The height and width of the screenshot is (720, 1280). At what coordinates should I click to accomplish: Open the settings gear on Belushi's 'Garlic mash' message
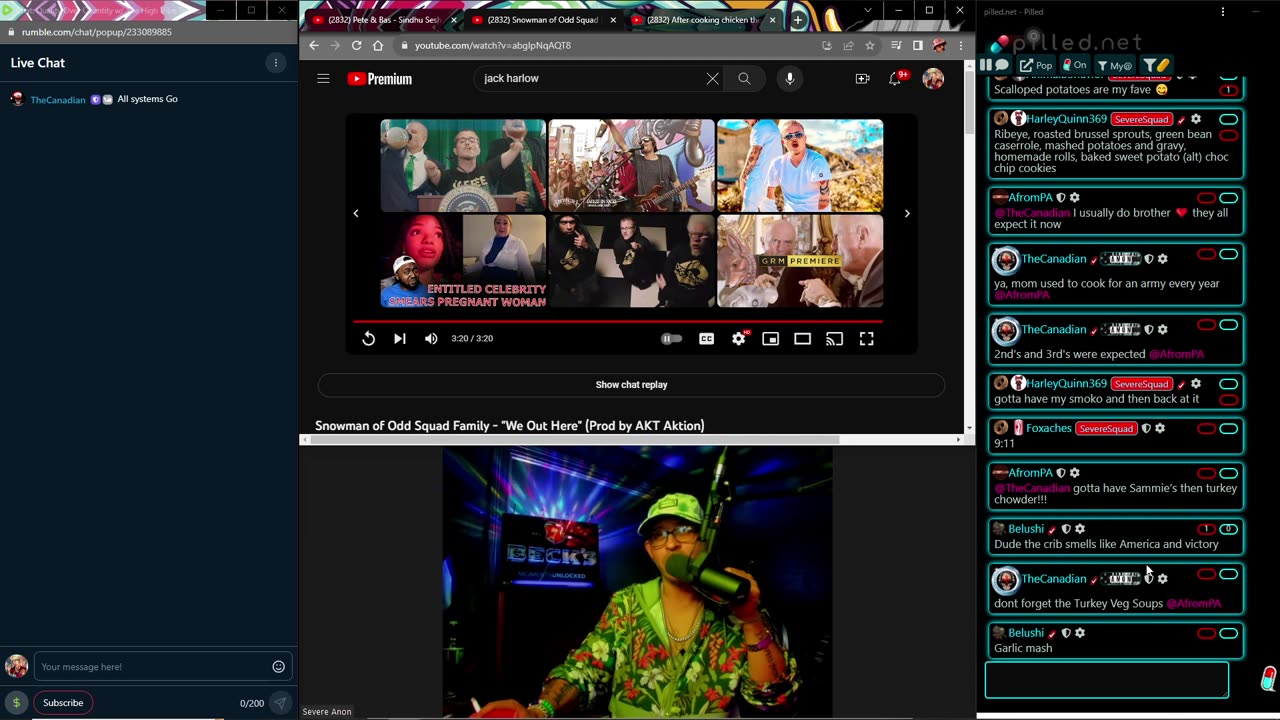1080,633
